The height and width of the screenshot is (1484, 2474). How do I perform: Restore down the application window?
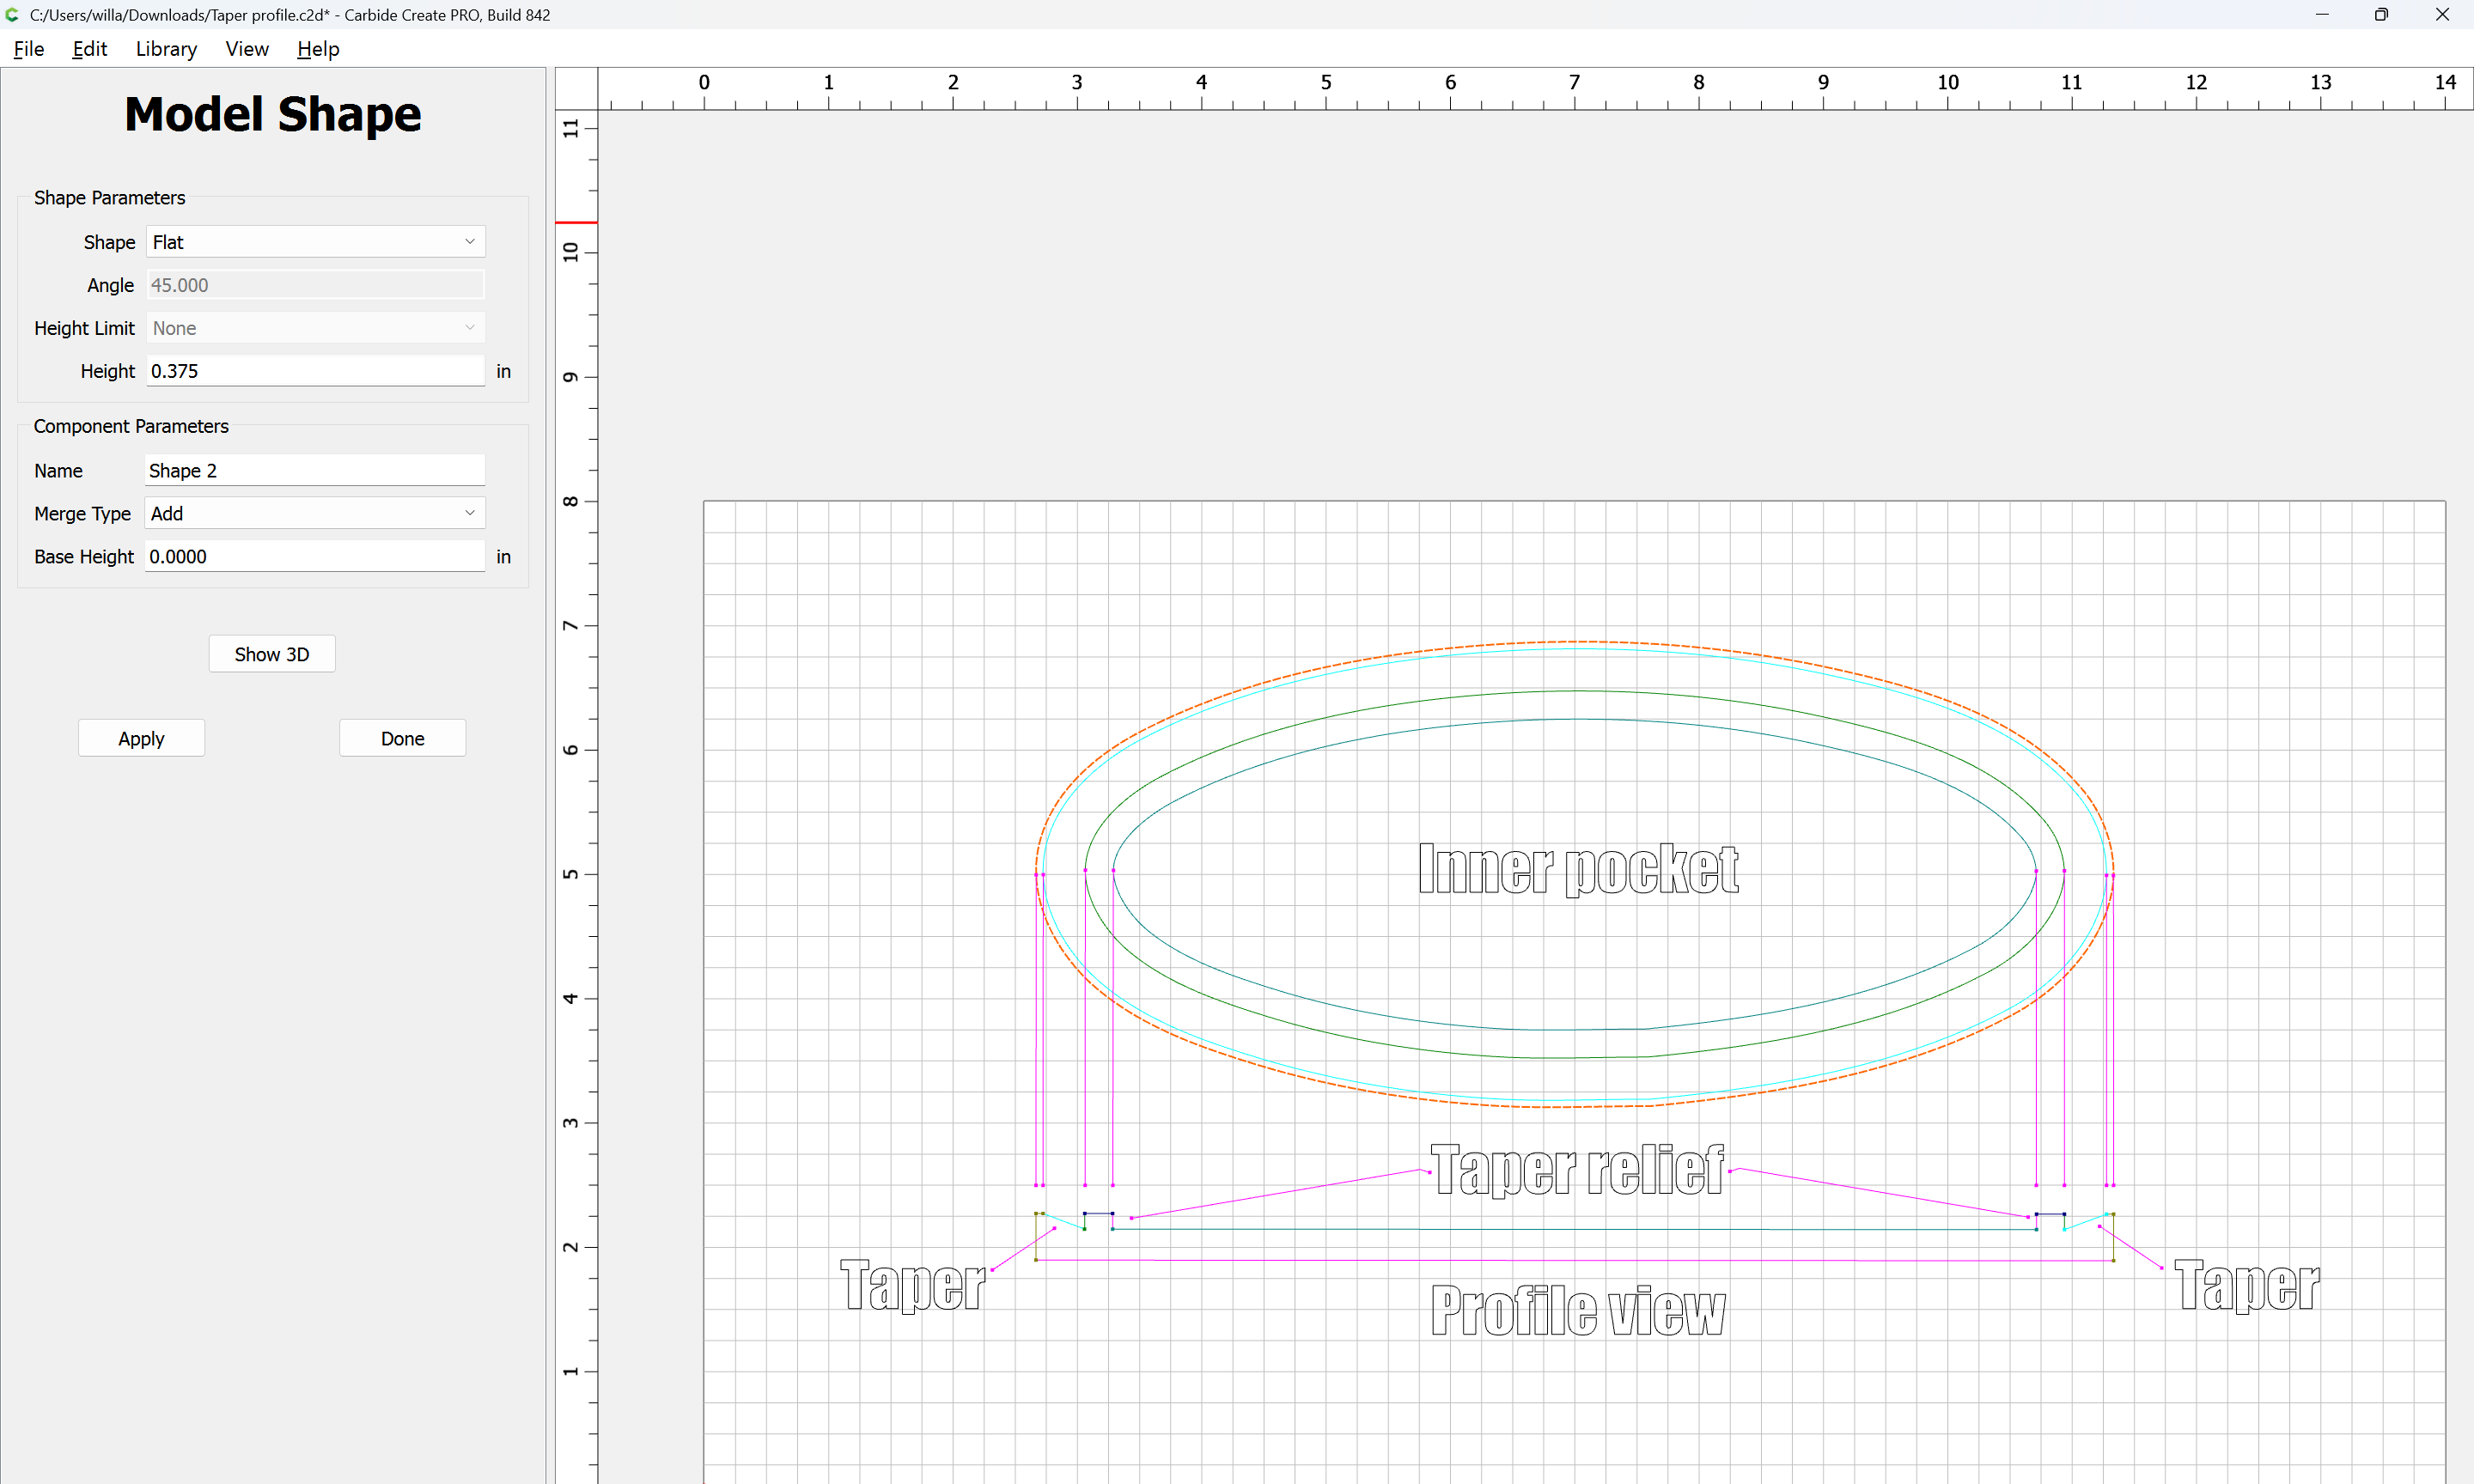(x=2381, y=15)
